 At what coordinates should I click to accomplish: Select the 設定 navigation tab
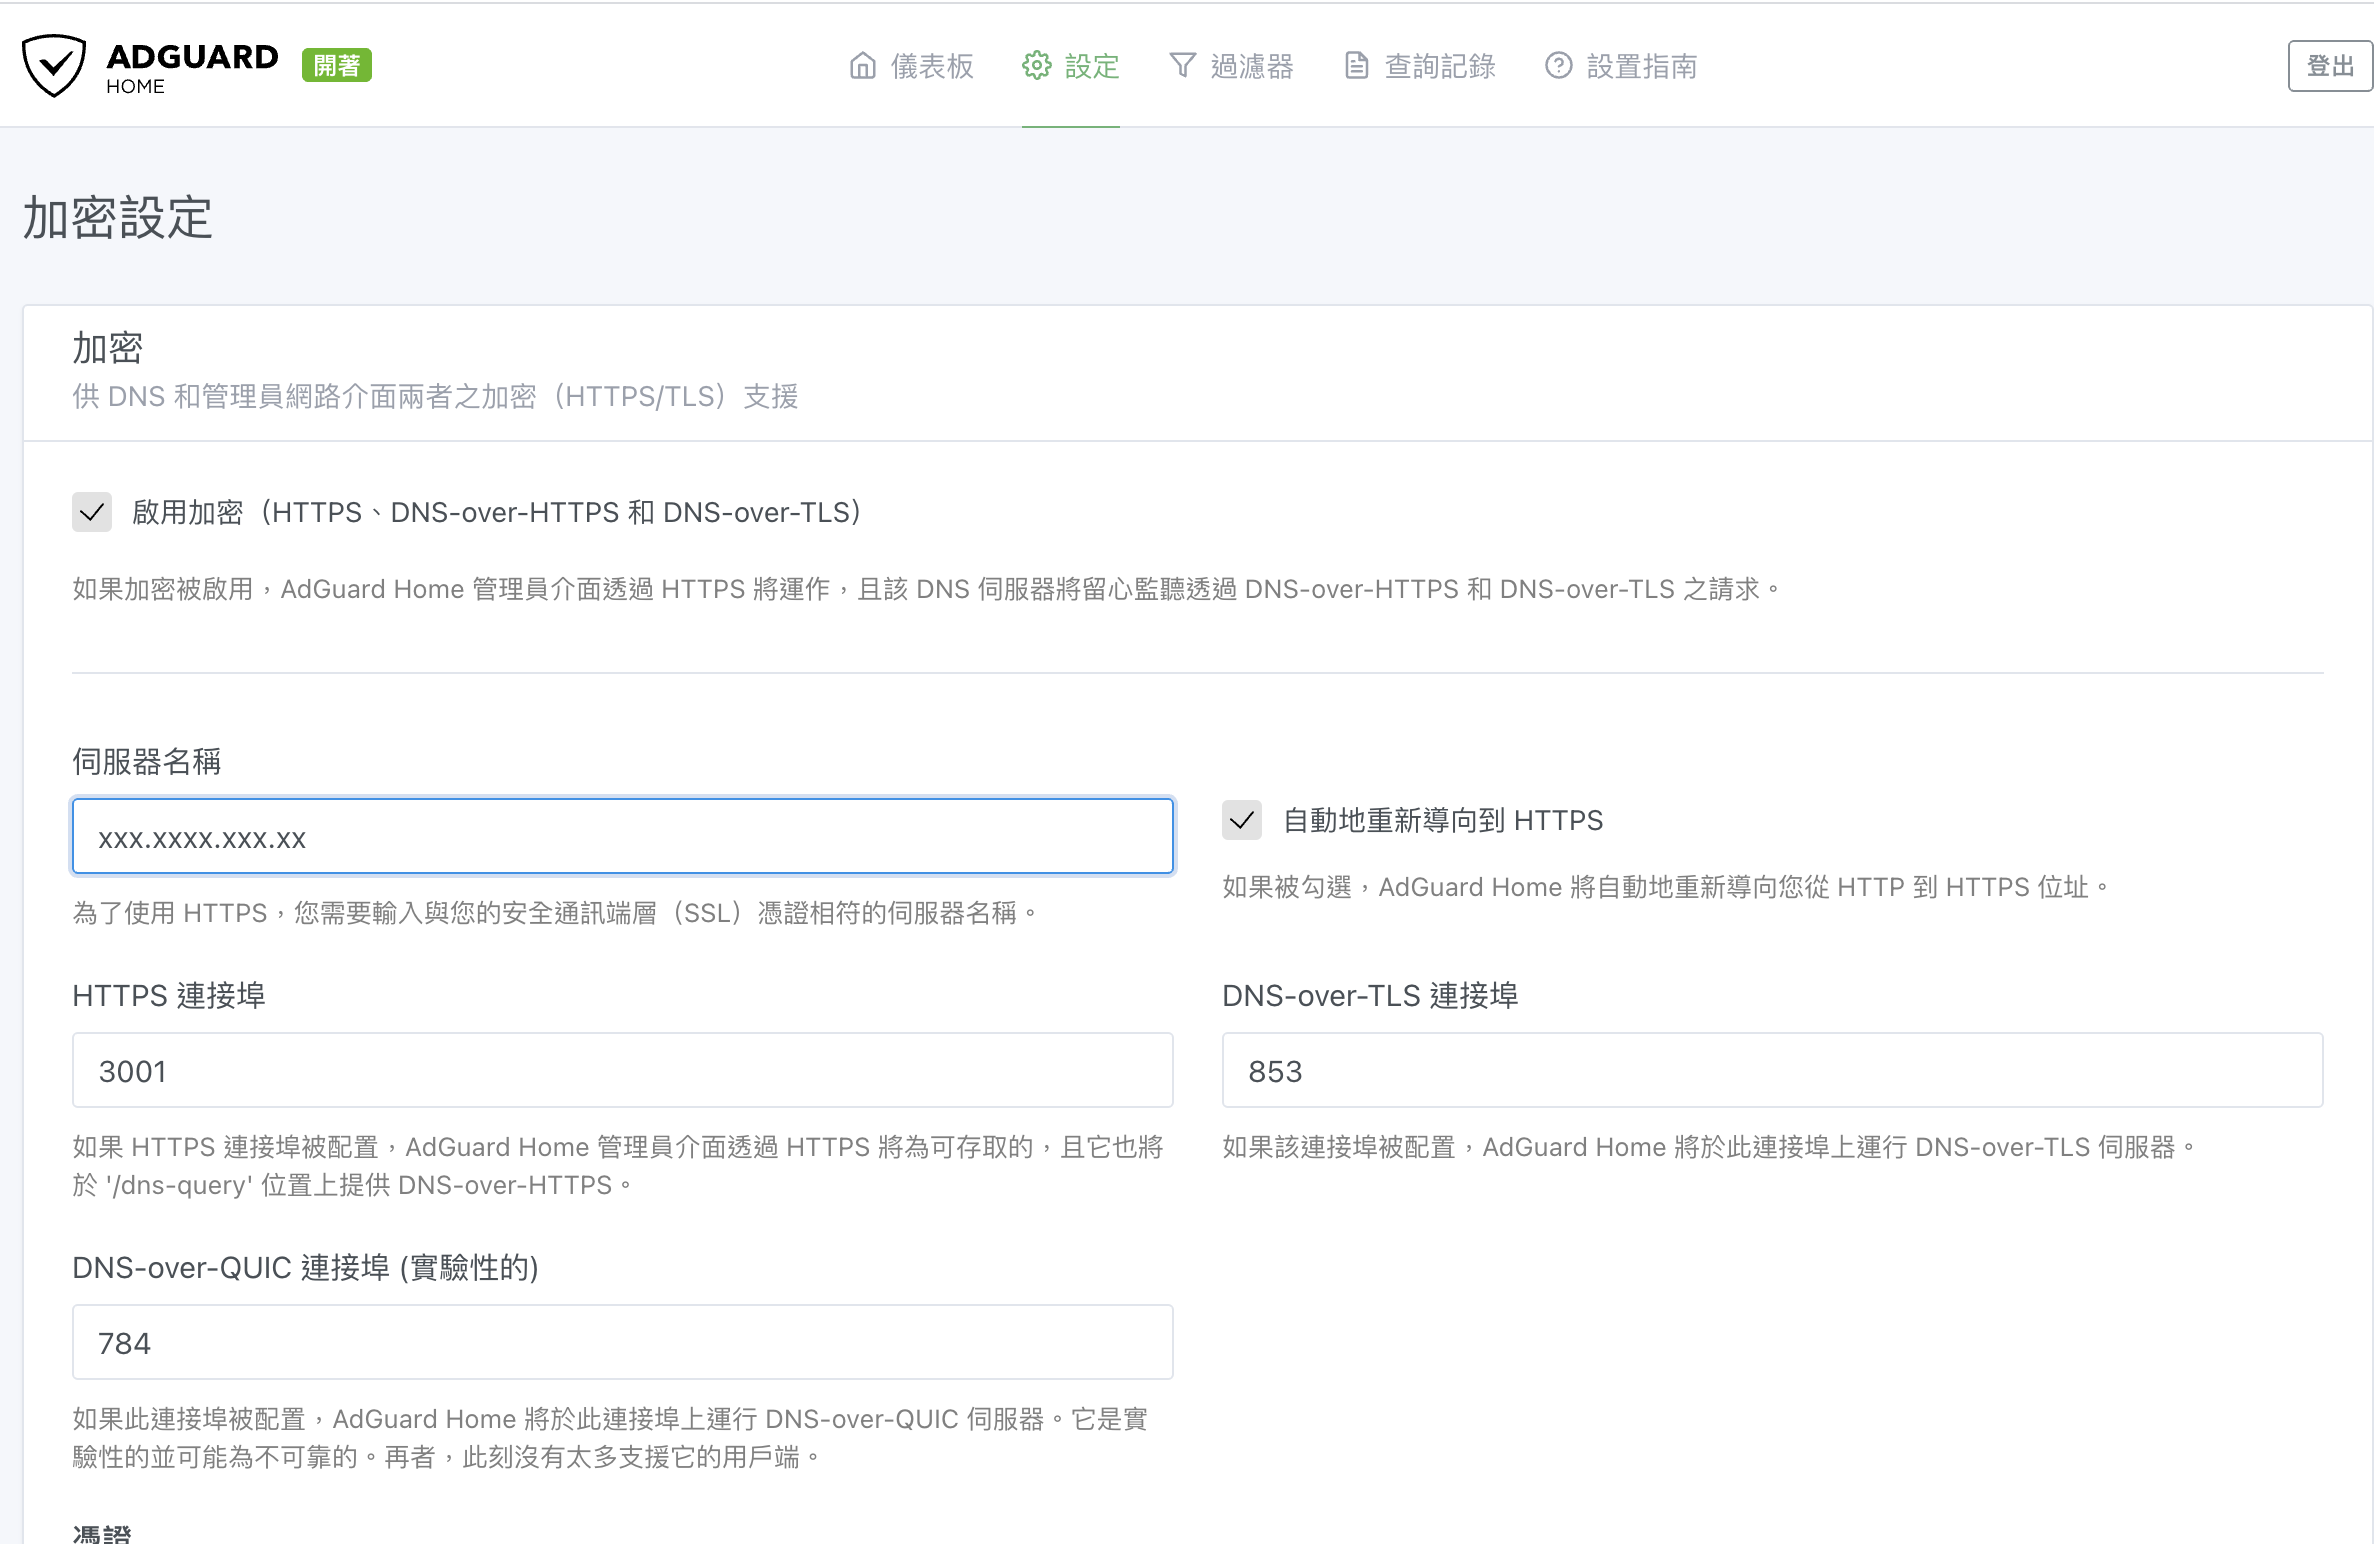tap(1093, 66)
